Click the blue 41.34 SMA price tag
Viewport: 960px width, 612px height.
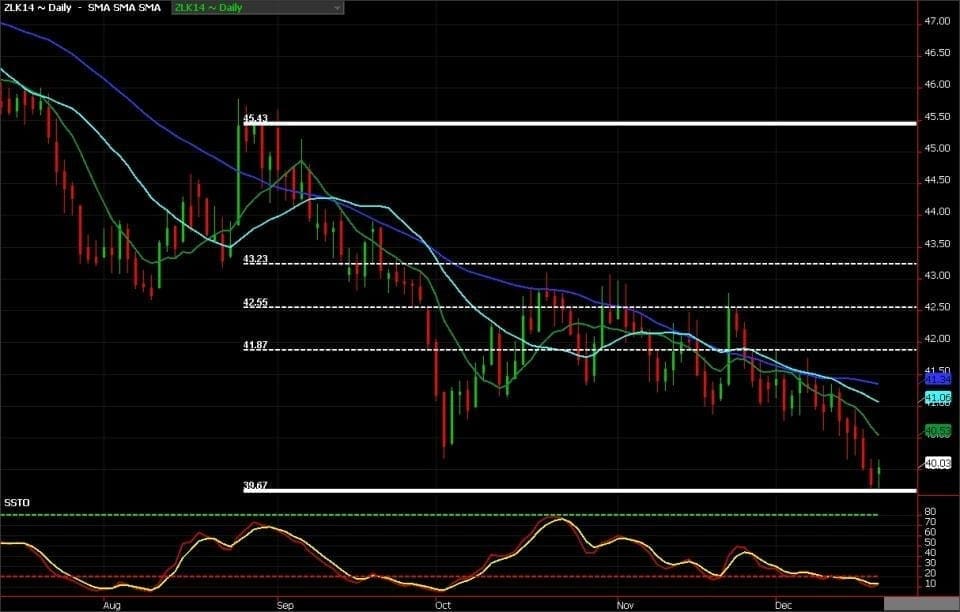[937, 380]
